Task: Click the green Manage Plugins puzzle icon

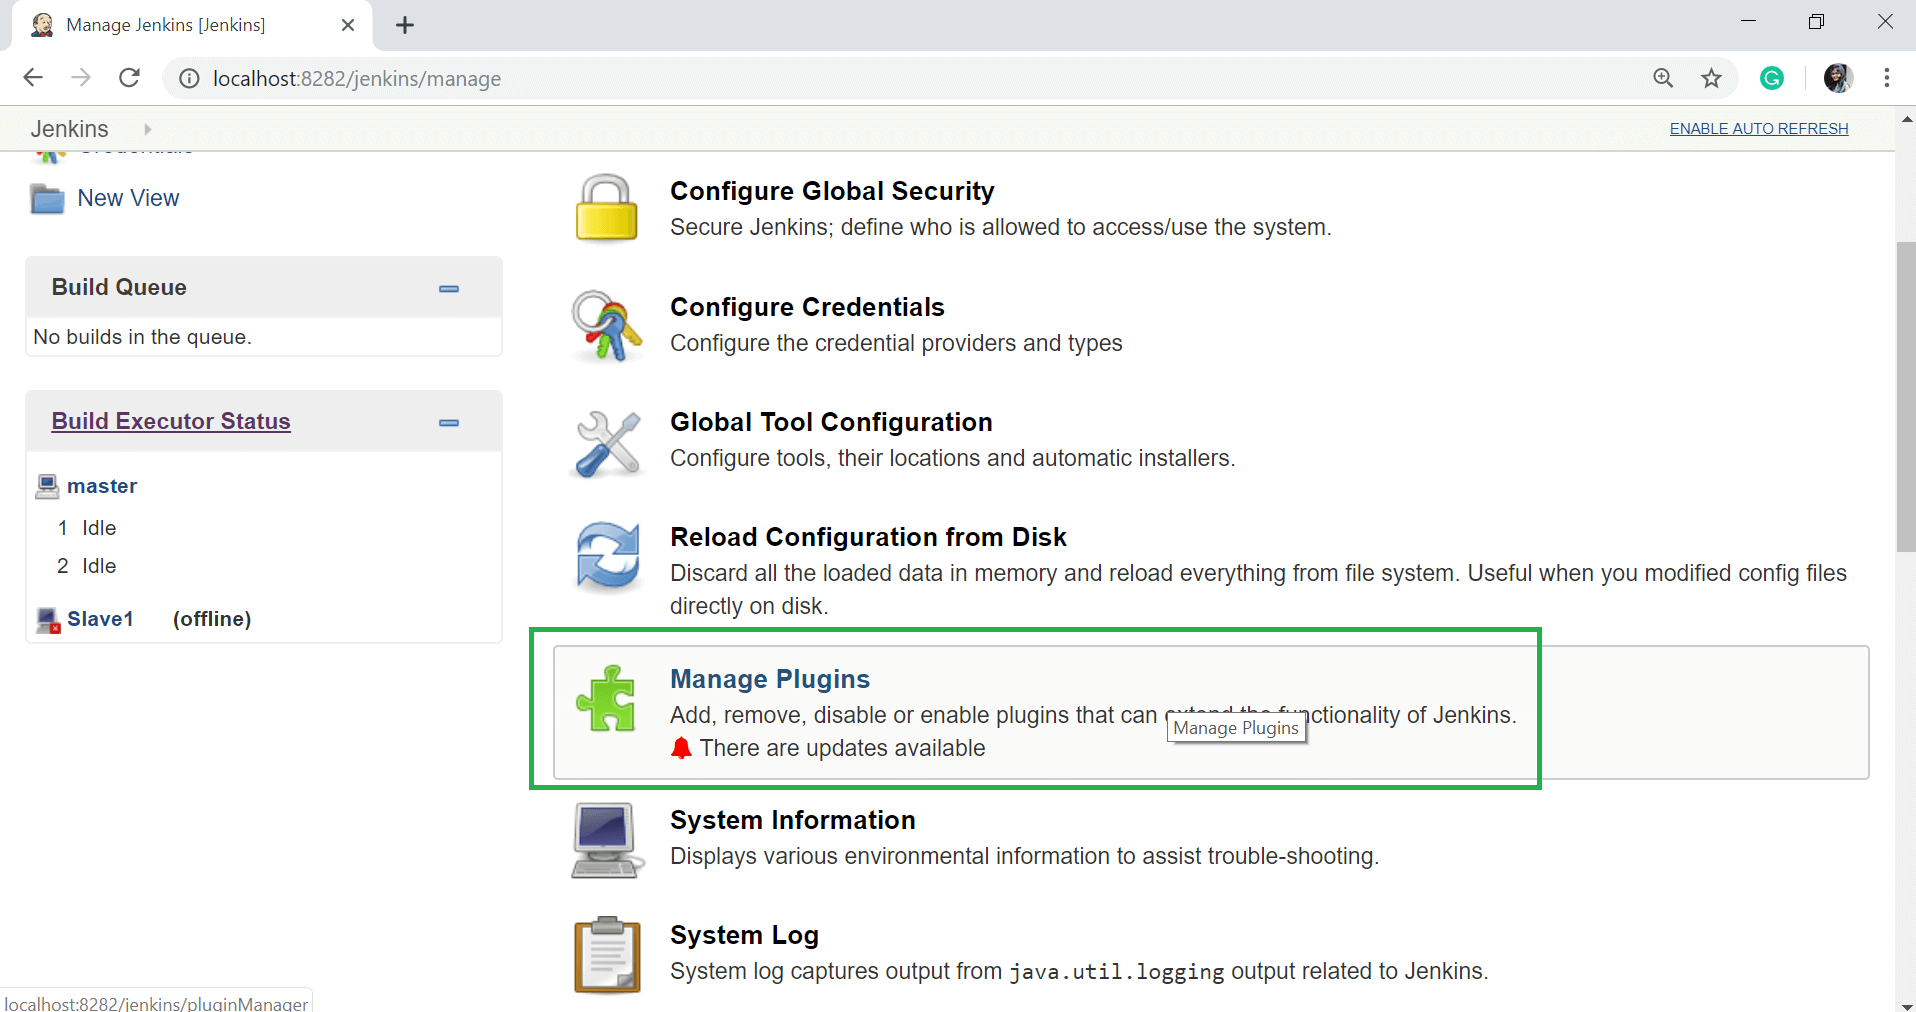Action: pyautogui.click(x=606, y=698)
